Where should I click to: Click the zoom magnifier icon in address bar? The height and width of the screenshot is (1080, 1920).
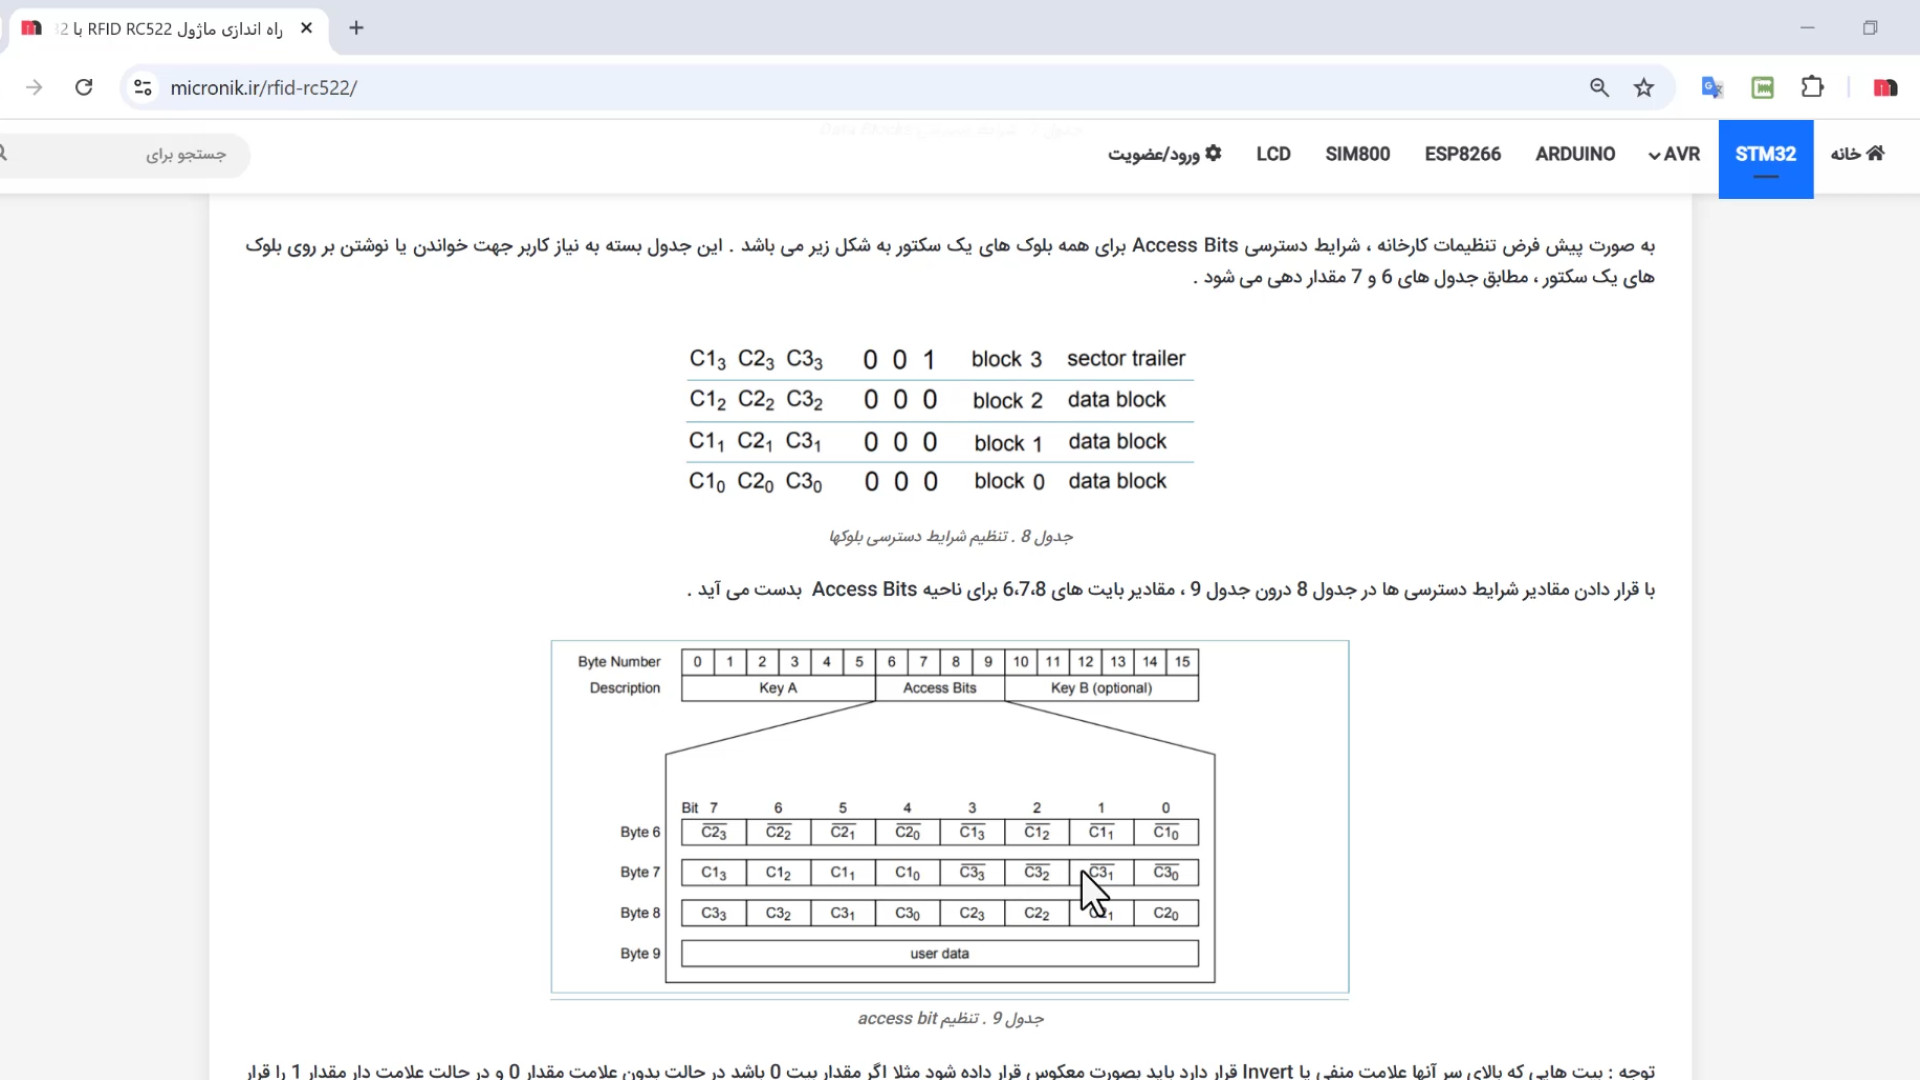coord(1599,88)
